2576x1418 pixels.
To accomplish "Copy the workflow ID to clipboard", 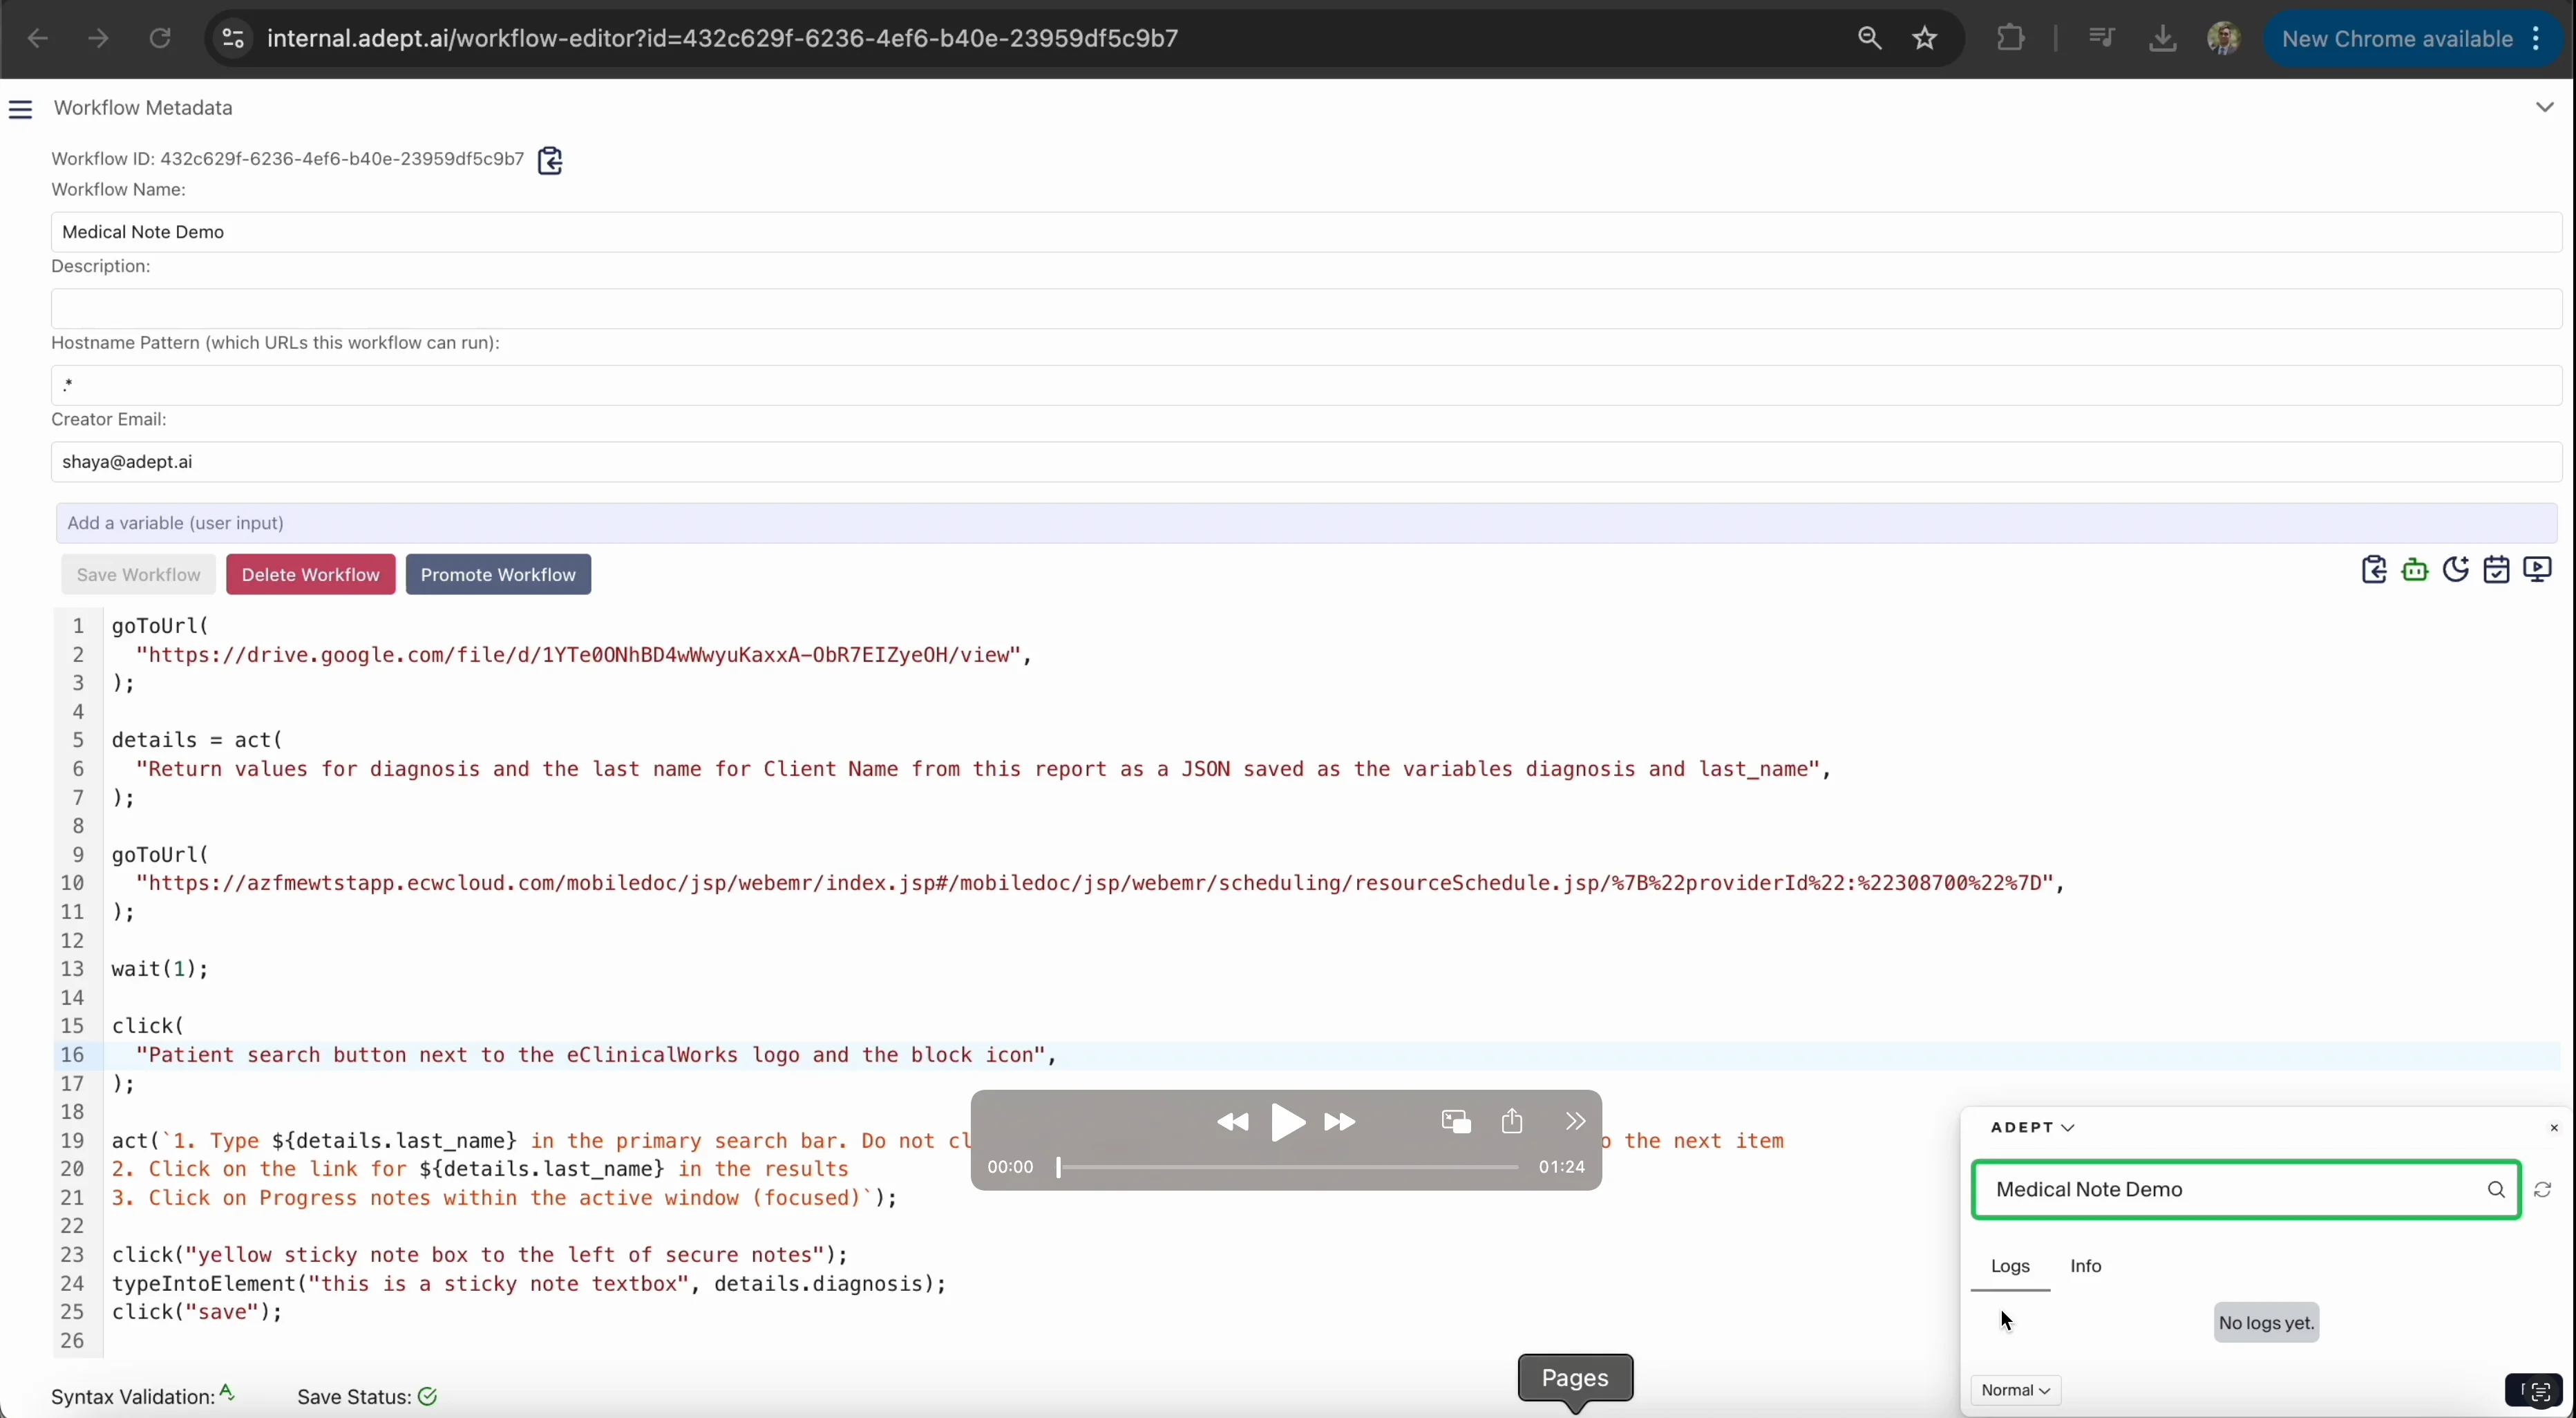I will coord(550,160).
